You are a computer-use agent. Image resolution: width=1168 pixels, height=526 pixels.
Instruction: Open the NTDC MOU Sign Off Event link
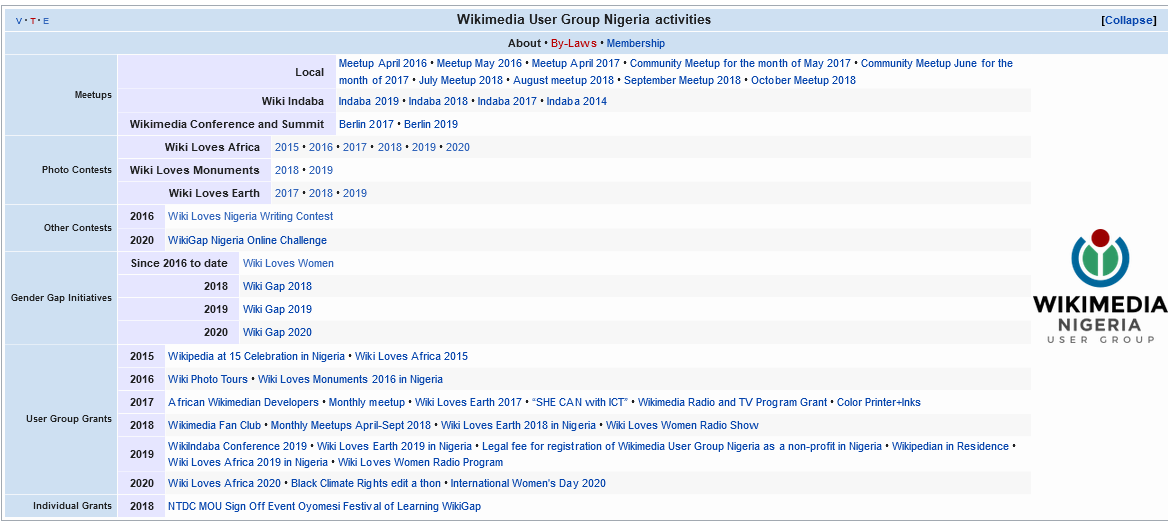pos(324,506)
